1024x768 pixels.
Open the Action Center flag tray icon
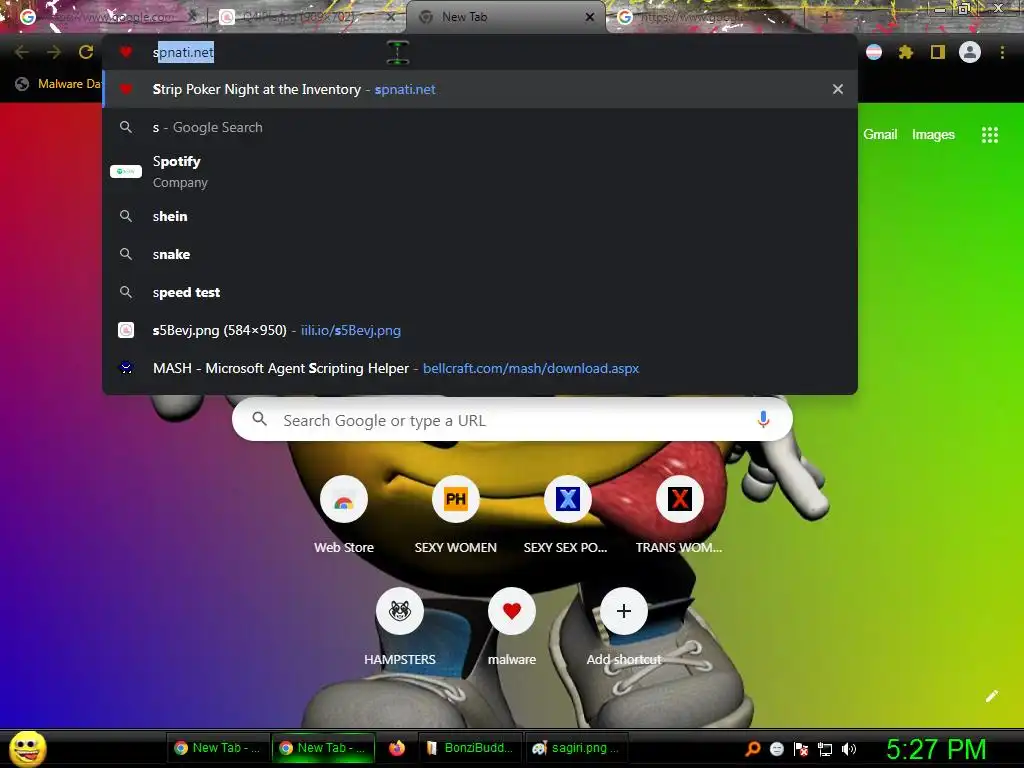(801, 749)
